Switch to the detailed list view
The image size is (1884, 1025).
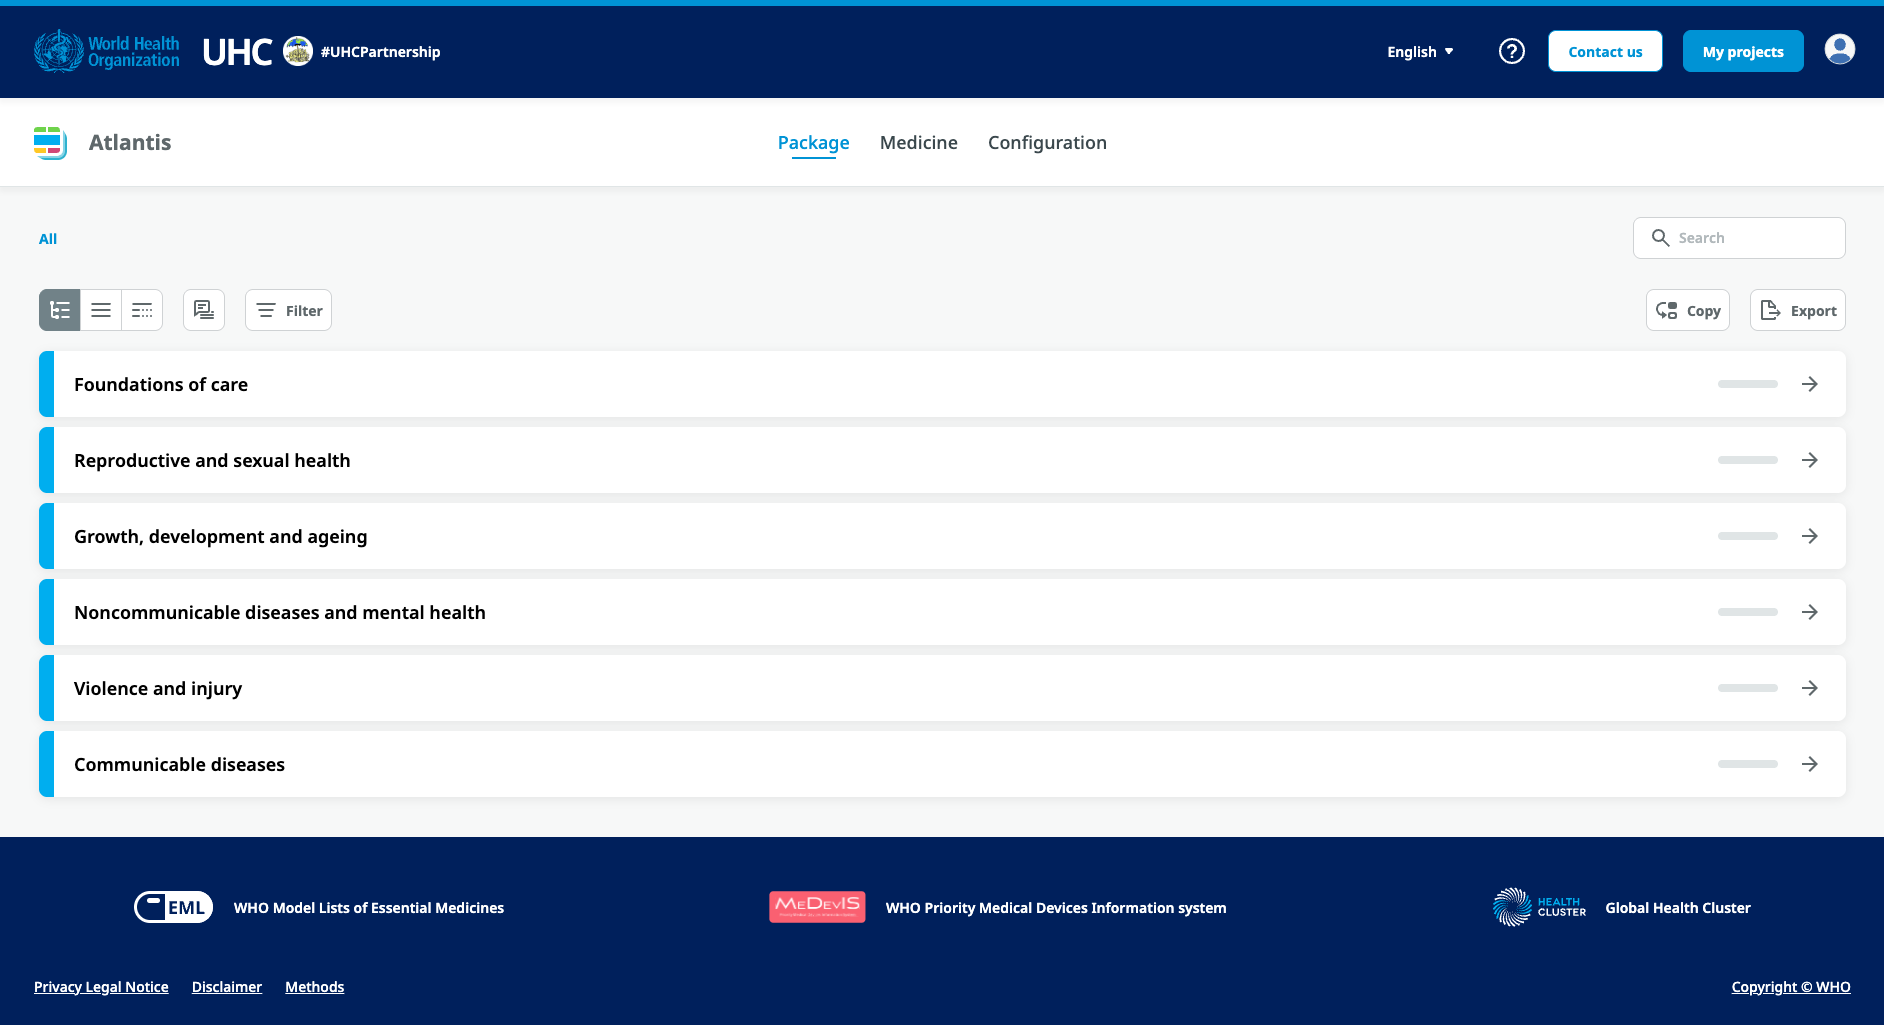pyautogui.click(x=142, y=310)
